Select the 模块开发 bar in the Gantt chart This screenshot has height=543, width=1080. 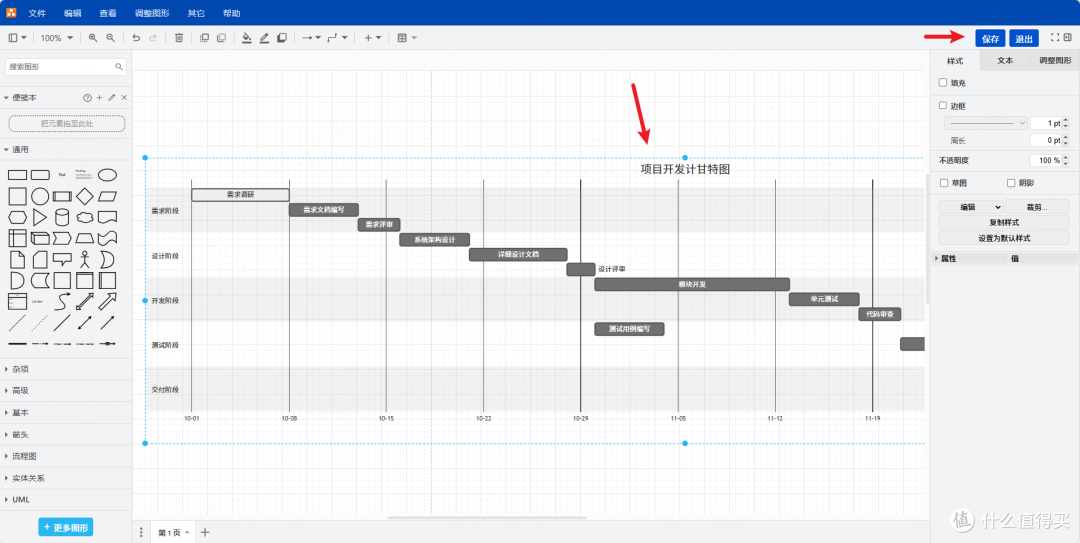[692, 284]
